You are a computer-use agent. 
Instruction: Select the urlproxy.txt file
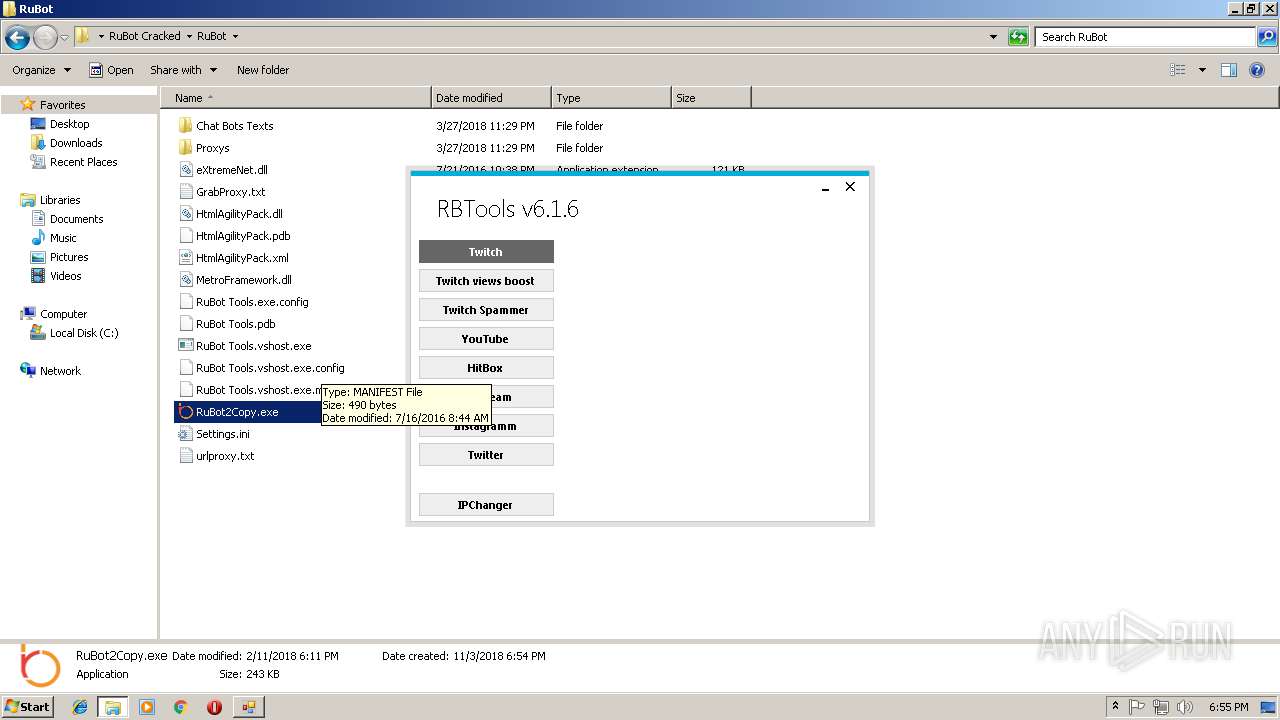pos(225,456)
